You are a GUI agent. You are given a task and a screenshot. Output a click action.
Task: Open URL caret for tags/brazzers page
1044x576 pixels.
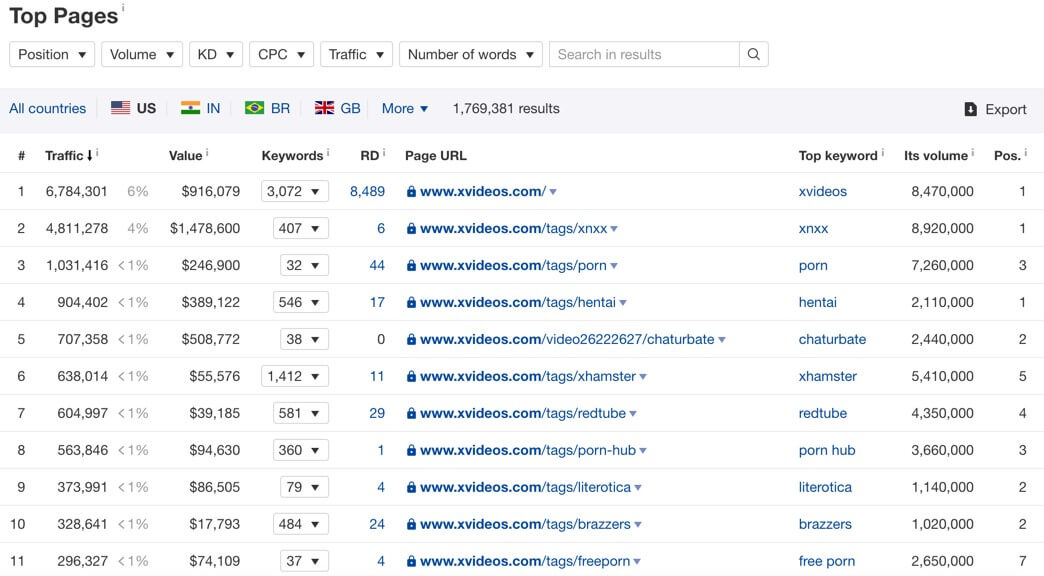[638, 525]
